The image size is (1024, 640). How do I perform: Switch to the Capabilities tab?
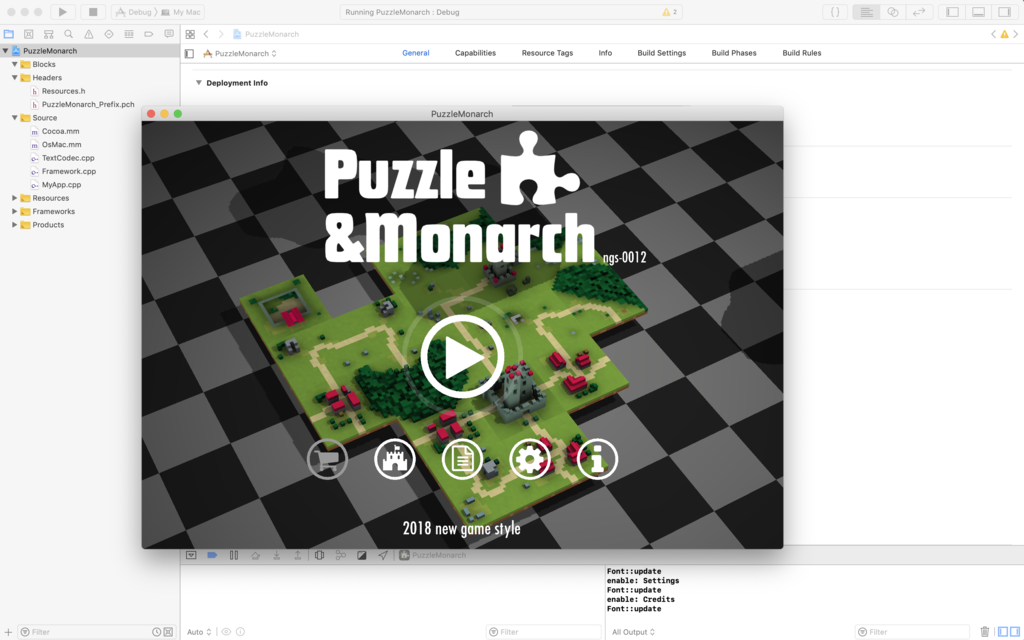475,53
